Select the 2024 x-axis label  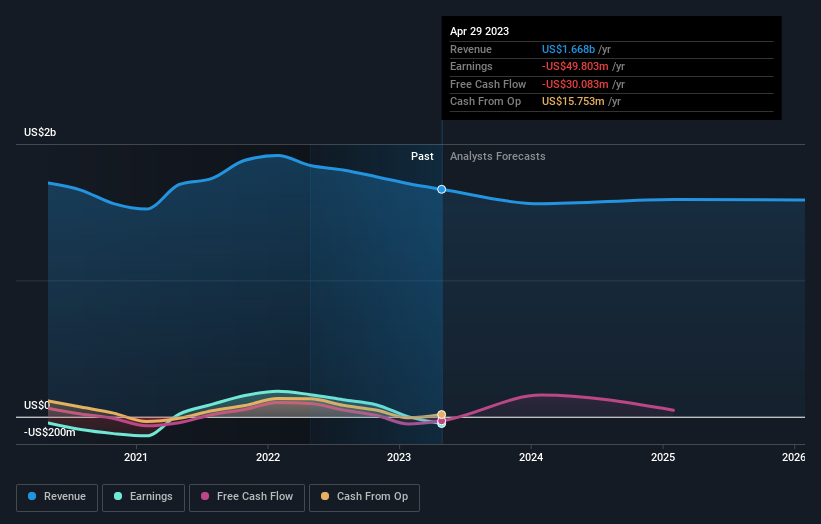531,458
